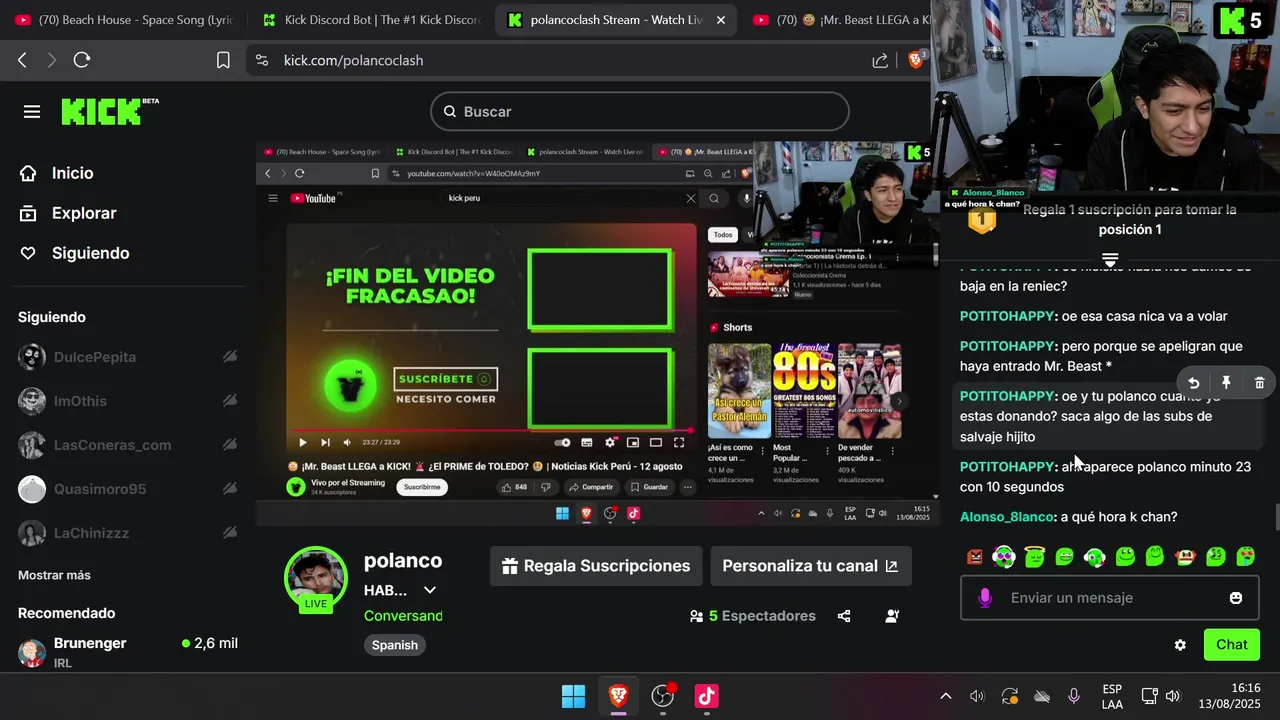Reply to the highlighted POTITOHAPPY message

tap(1193, 383)
